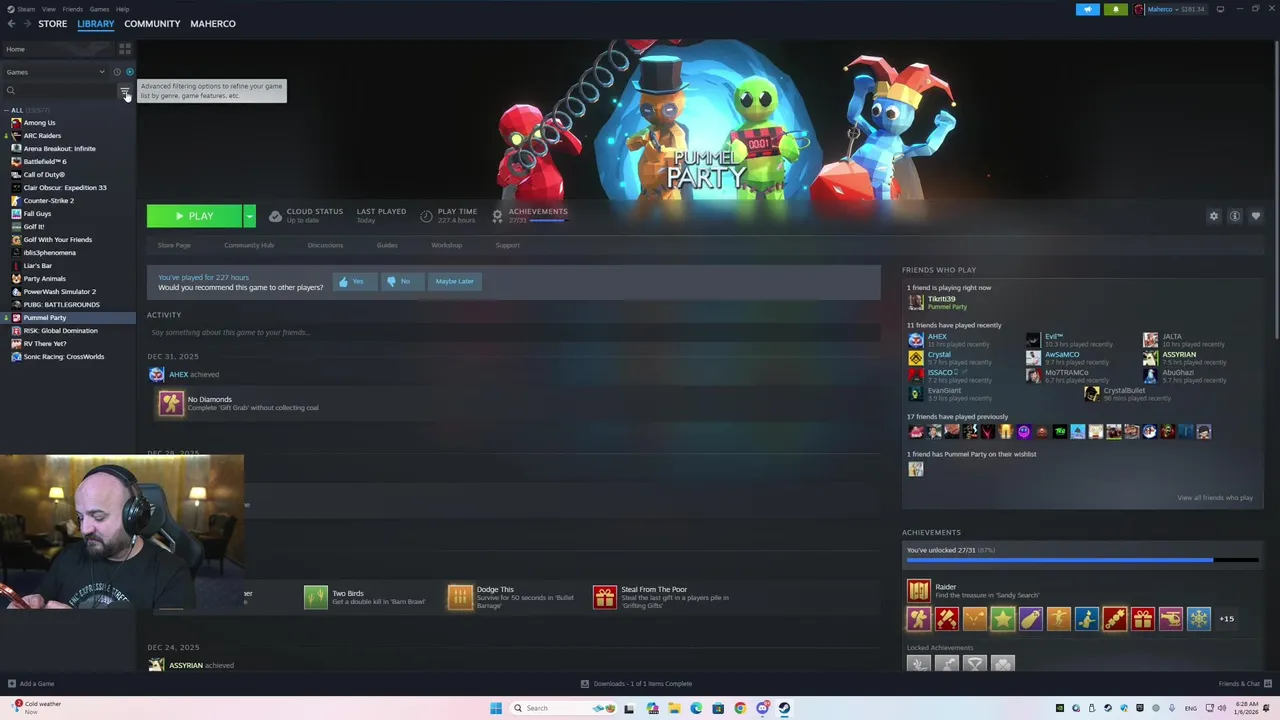The image size is (1280, 720).
Task: Select Among Us in the library
Action: [x=39, y=123]
